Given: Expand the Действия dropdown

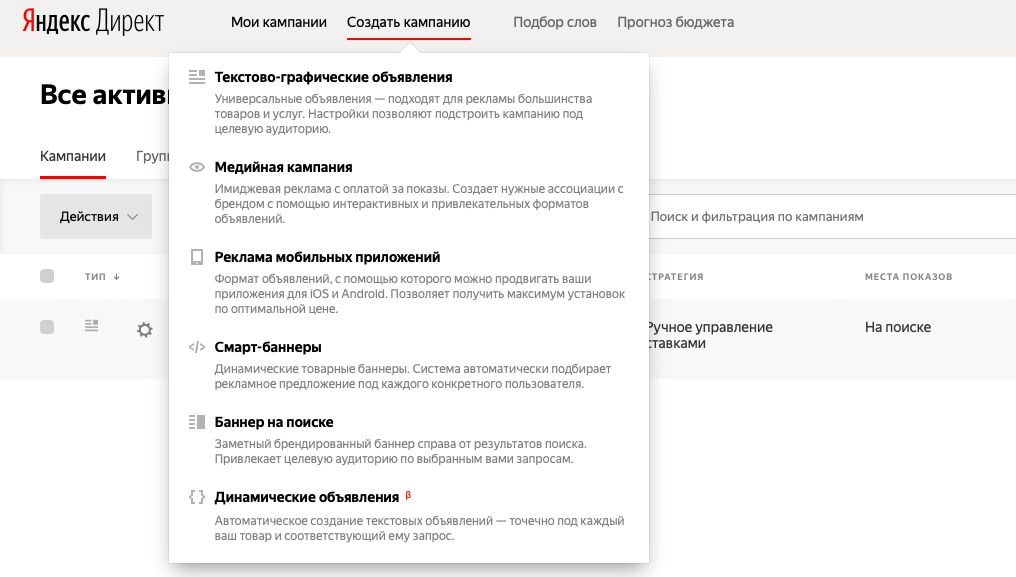Looking at the screenshot, I should 96,217.
